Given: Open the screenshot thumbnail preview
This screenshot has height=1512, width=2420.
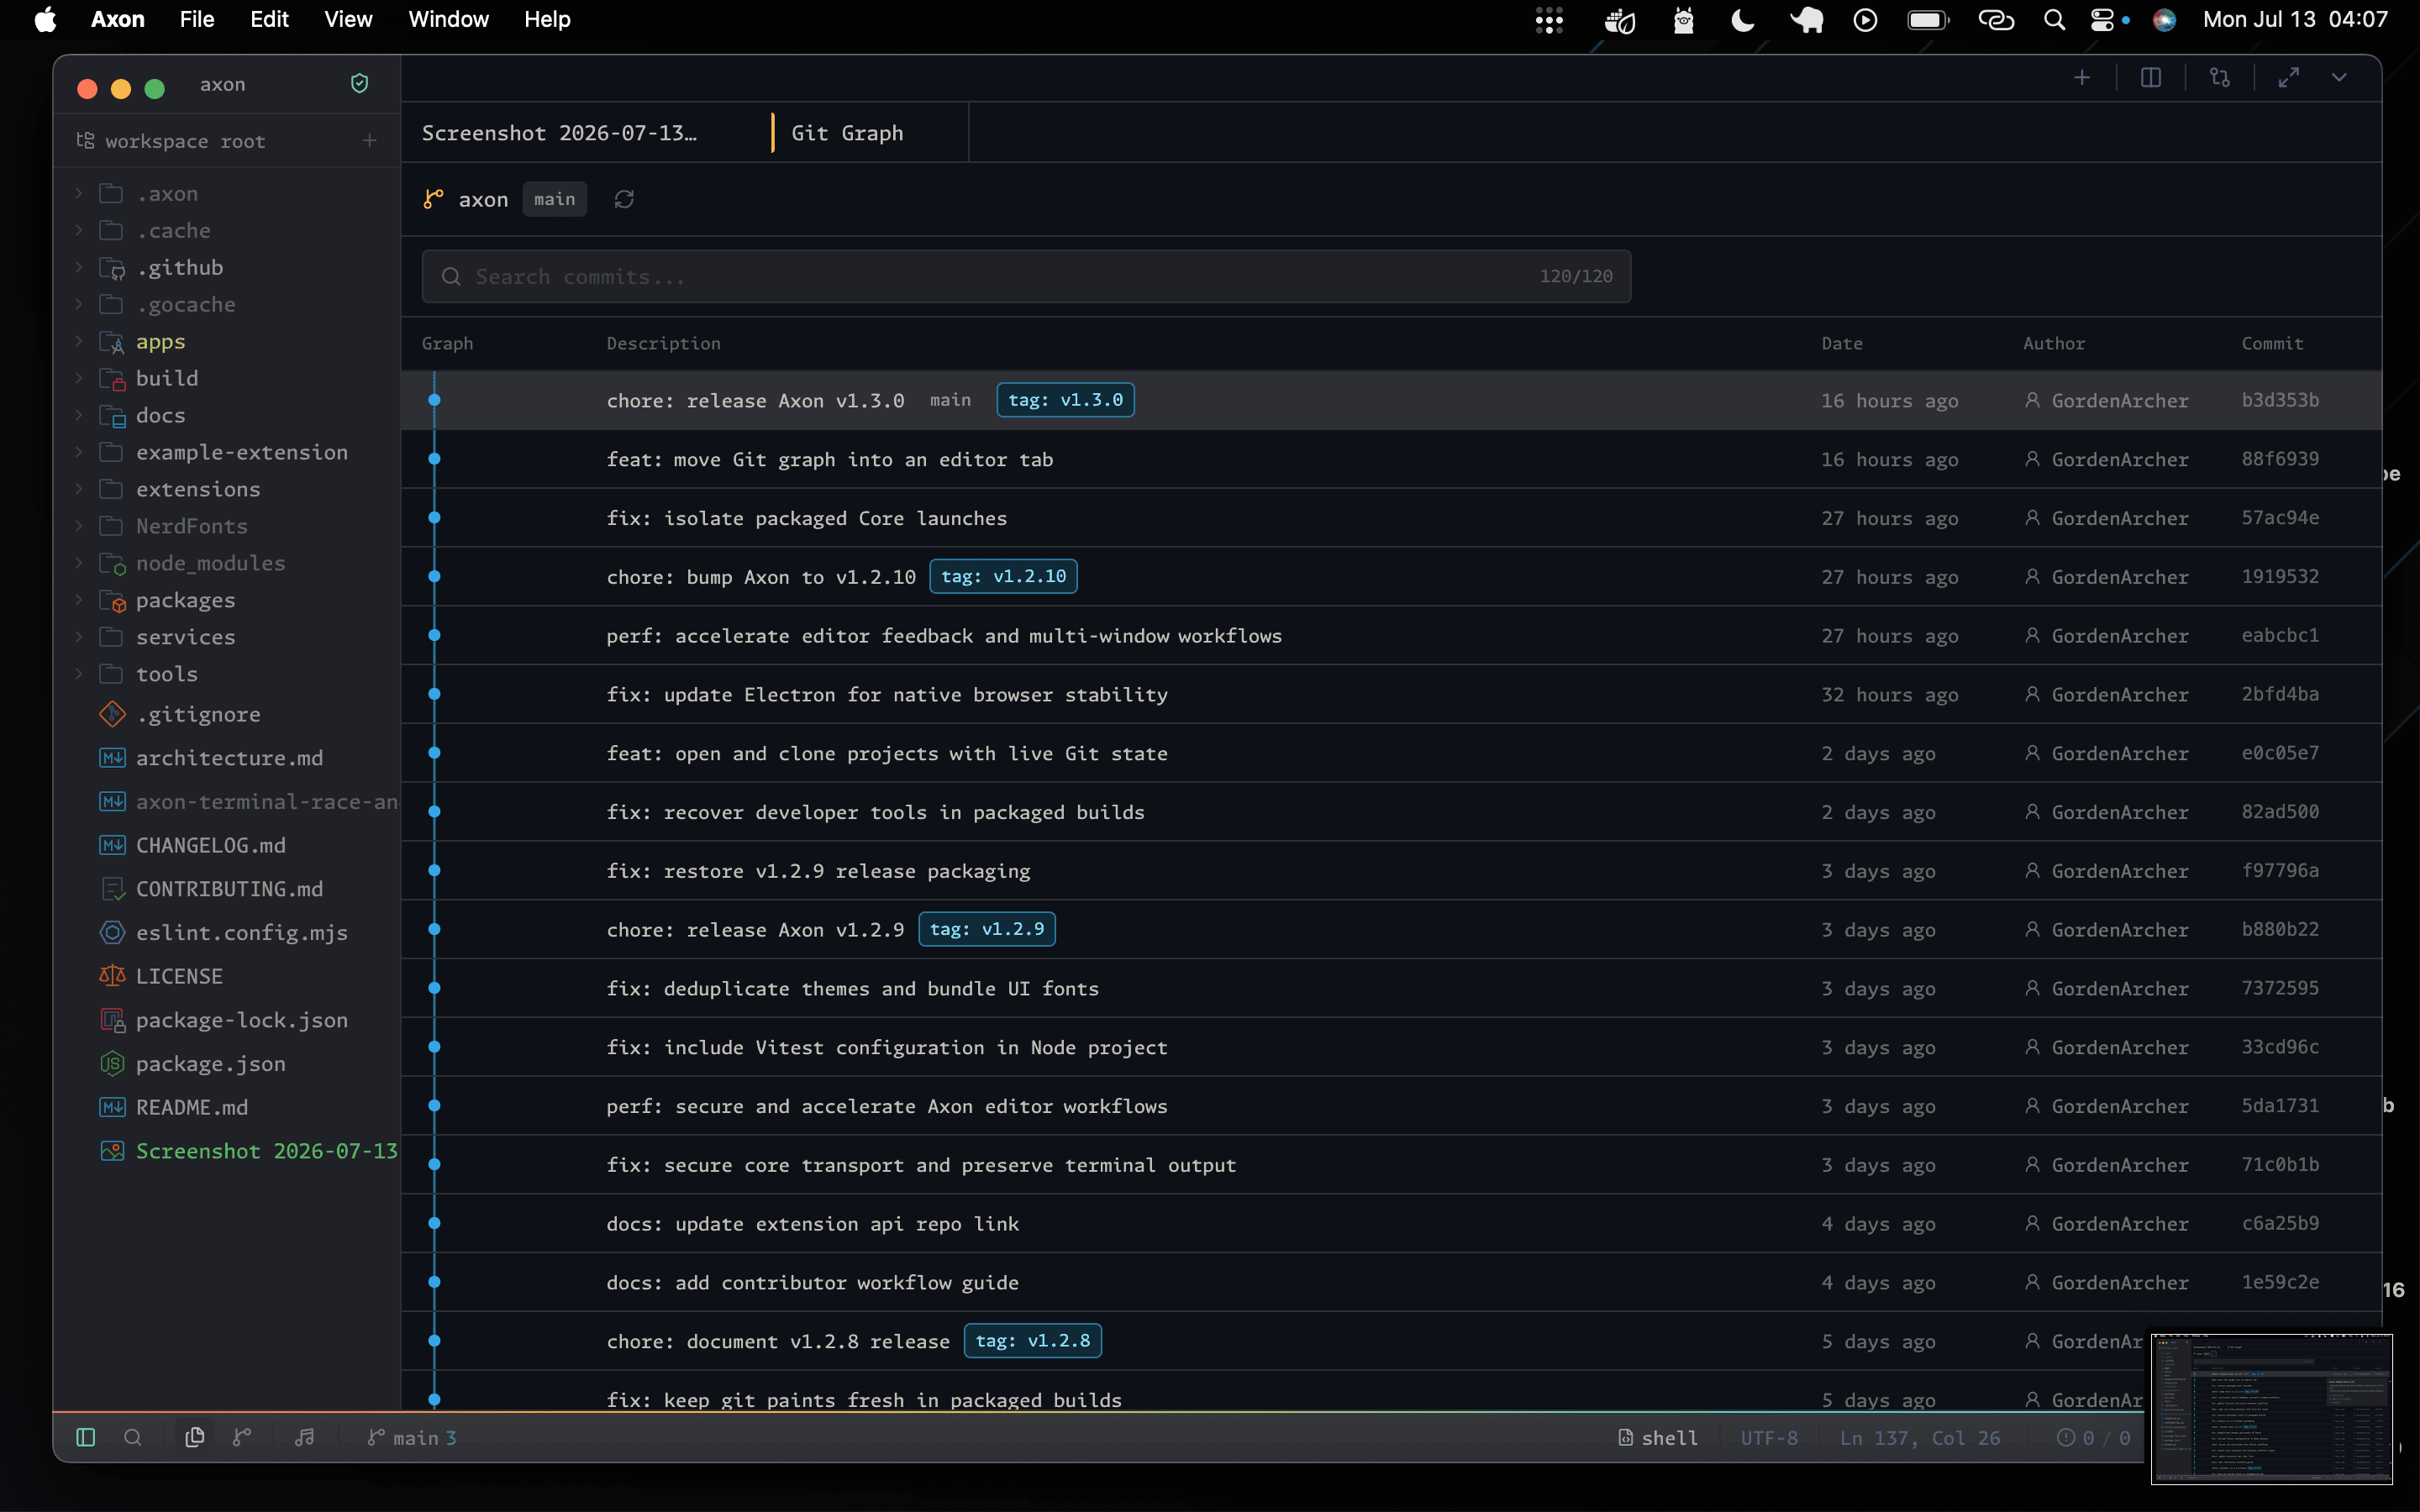Looking at the screenshot, I should pos(2271,1408).
